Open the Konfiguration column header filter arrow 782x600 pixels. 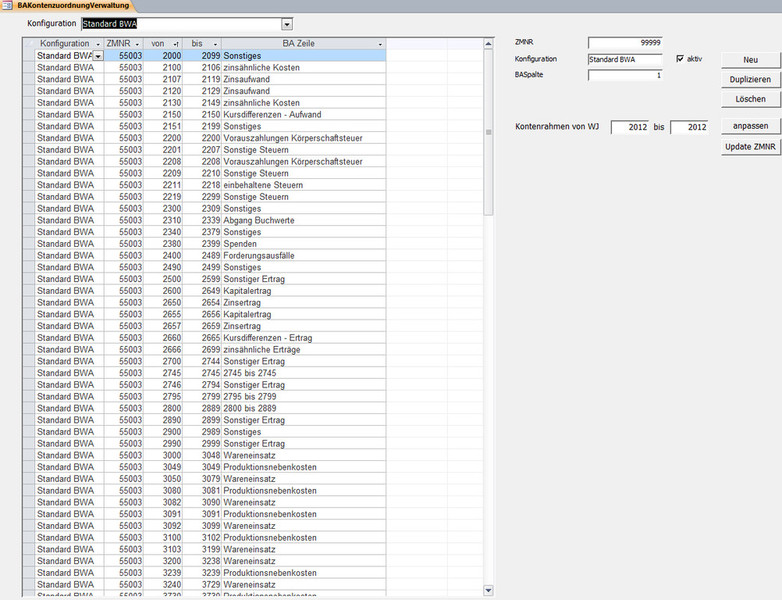(98, 44)
